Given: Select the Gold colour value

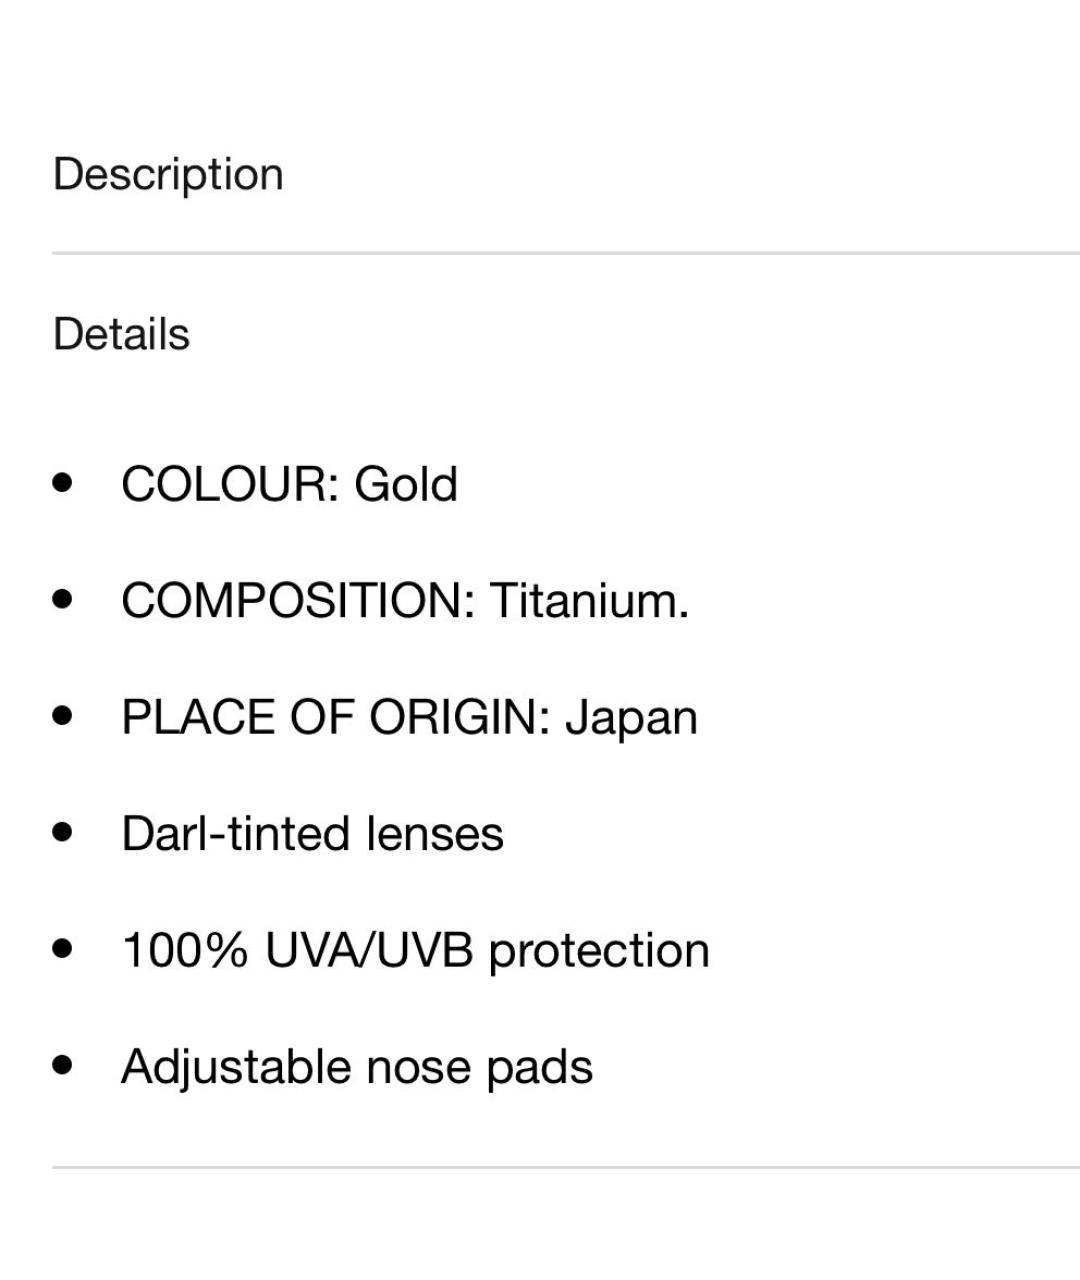Looking at the screenshot, I should (406, 484).
